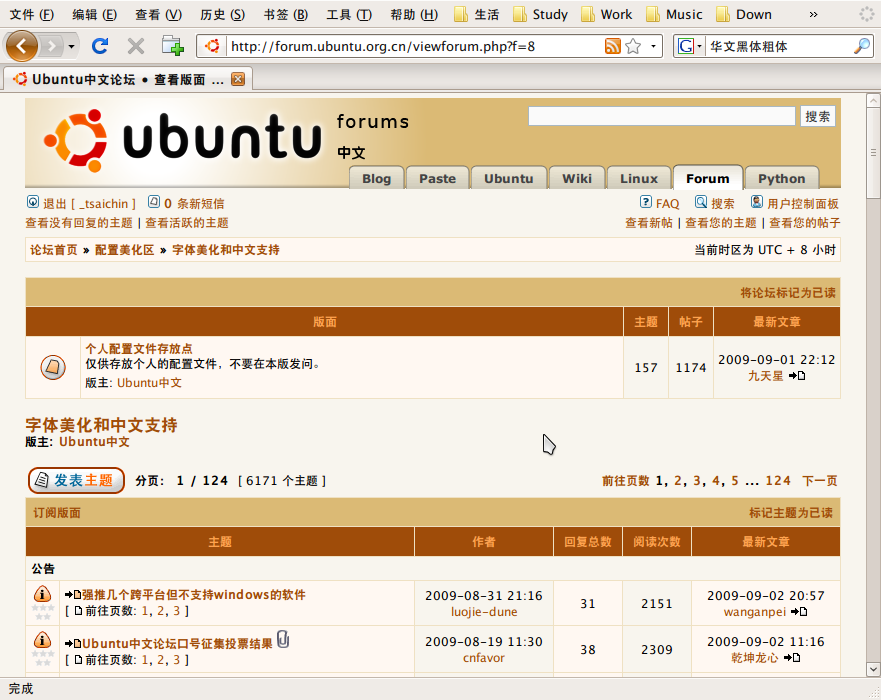The height and width of the screenshot is (700, 881).
Task: Bookmark this page with the star icon
Action: click(633, 46)
